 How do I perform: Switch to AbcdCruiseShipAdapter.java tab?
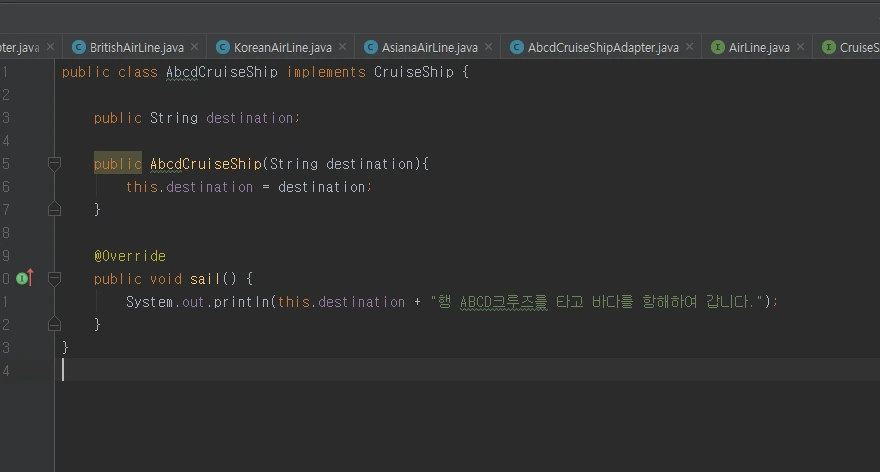[603, 48]
